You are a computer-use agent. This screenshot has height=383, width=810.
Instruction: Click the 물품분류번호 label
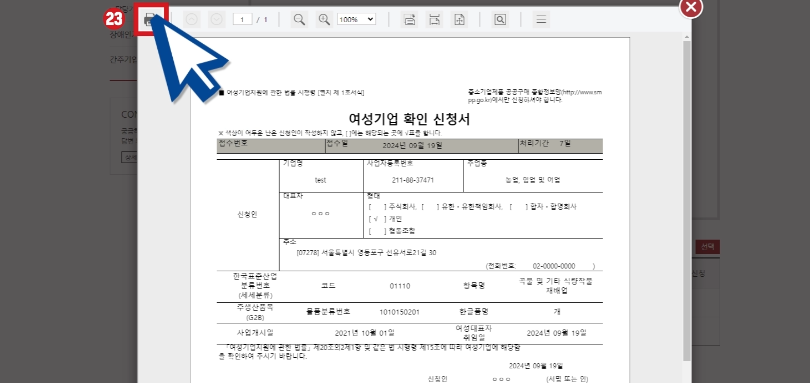tap(328, 312)
